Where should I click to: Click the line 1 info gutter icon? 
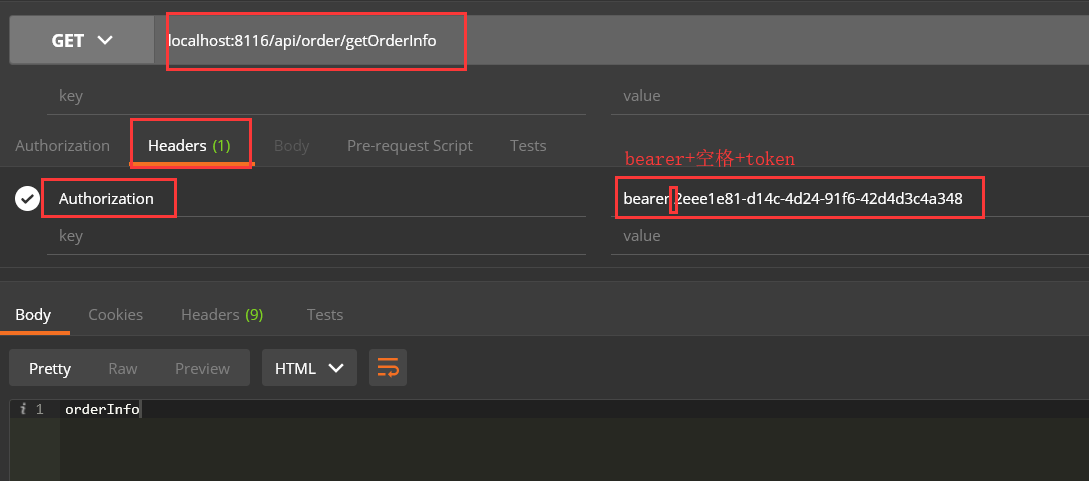pyautogui.click(x=23, y=409)
